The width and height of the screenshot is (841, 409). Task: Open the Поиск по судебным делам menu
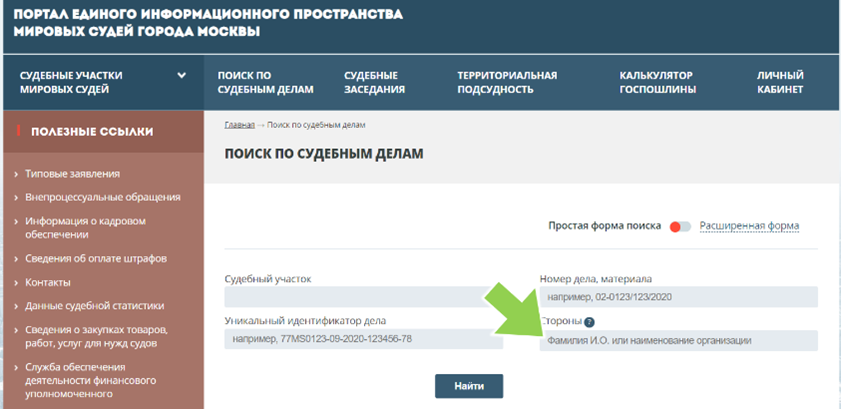(265, 82)
